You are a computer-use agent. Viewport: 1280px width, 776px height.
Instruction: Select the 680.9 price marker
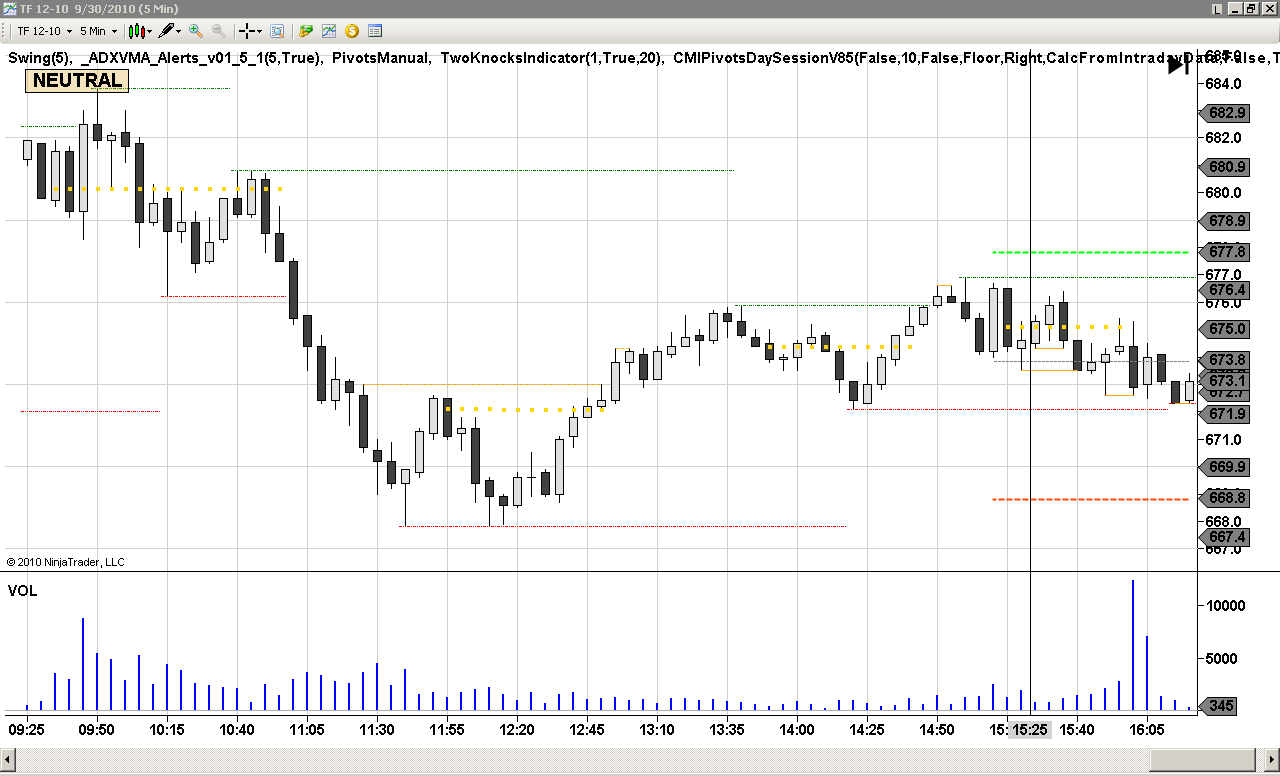click(x=1226, y=167)
